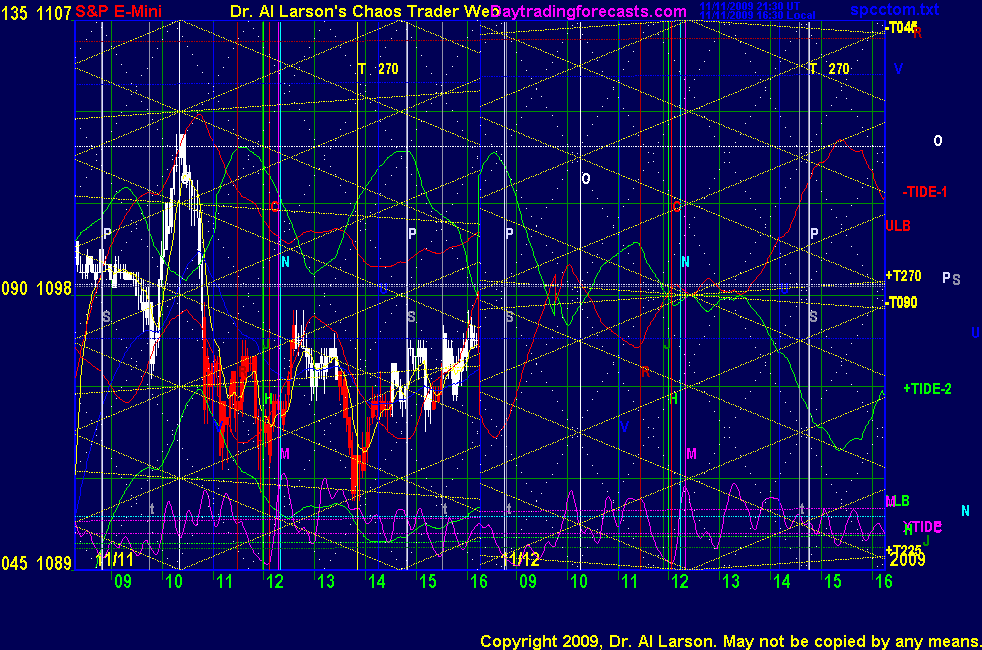Click the '135 1107' price axis label

36,13
